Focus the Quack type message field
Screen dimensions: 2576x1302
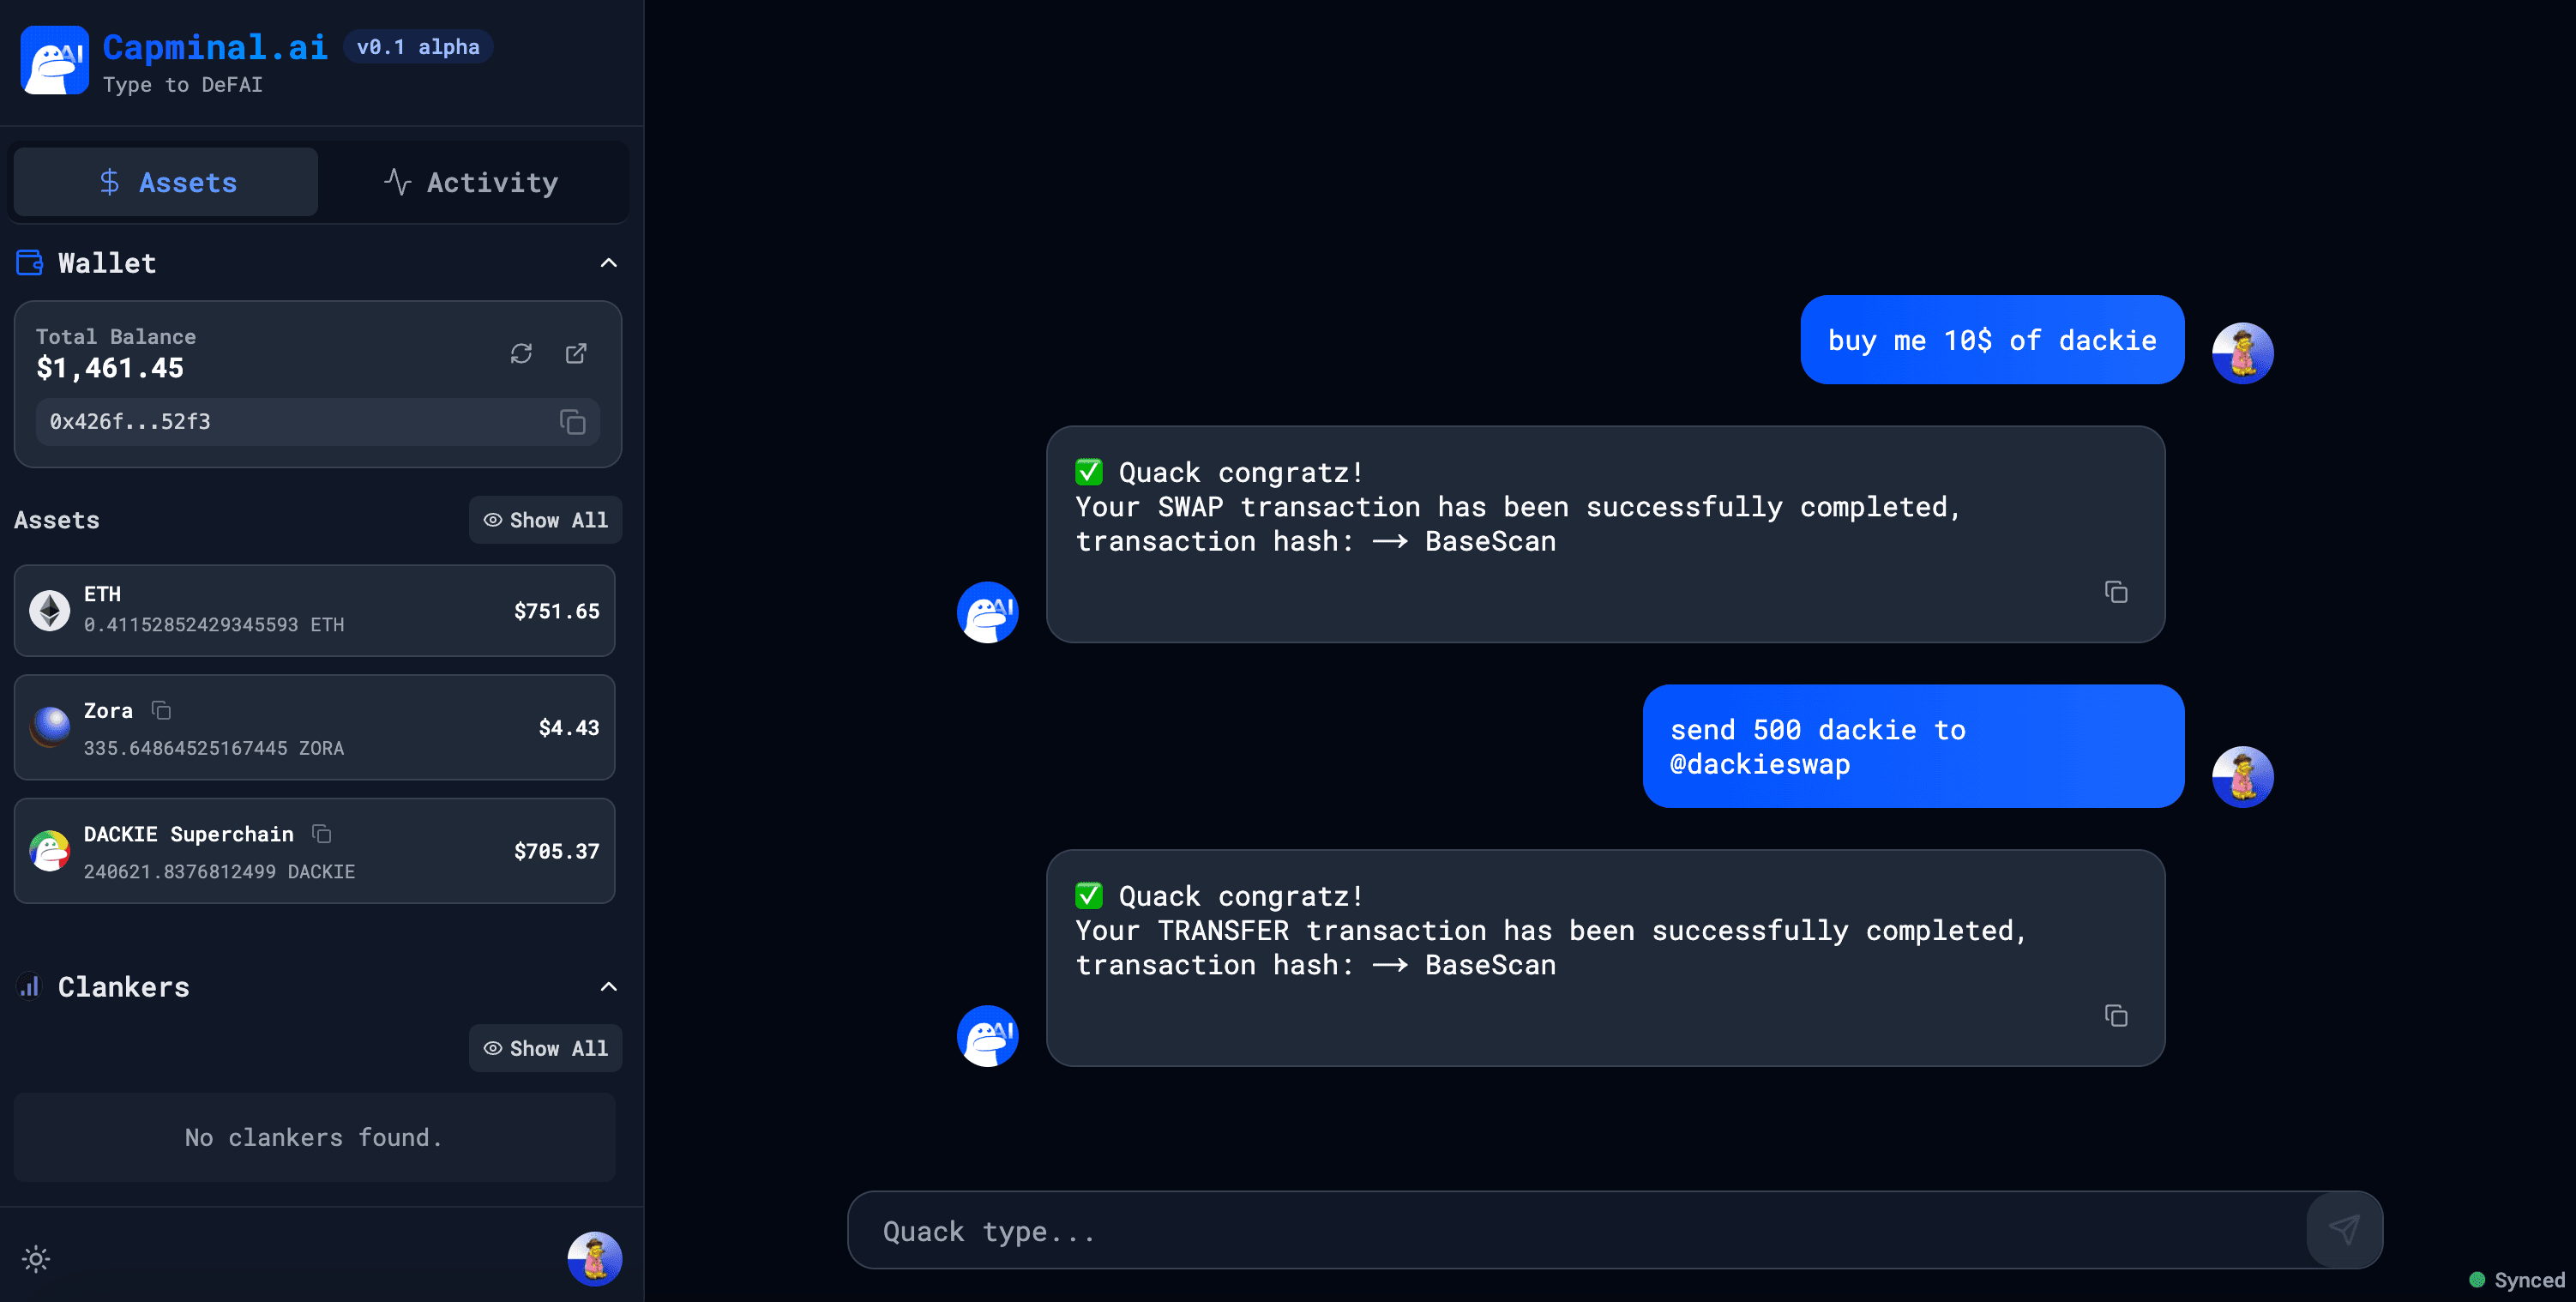coord(1577,1230)
